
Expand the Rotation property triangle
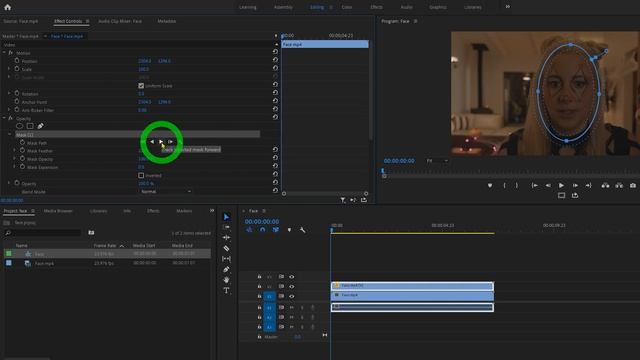click(x=9, y=93)
